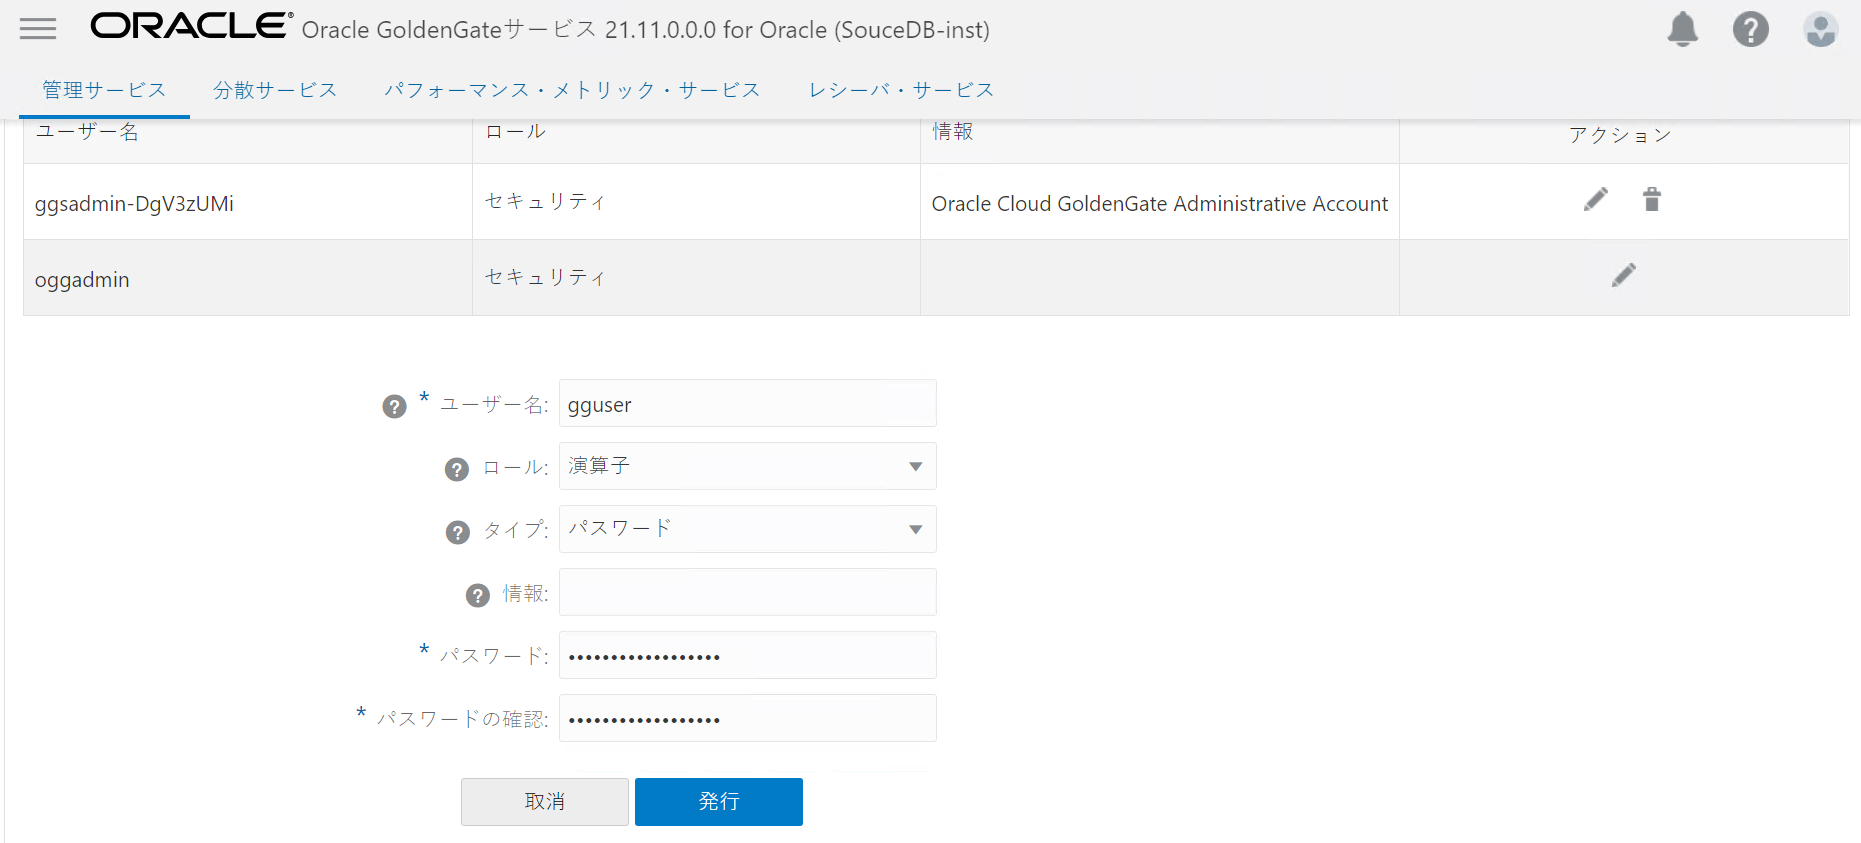Image resolution: width=1861 pixels, height=843 pixels.
Task: Switch to the パフォーマンス・メトリック・サービス tab
Action: tap(572, 90)
